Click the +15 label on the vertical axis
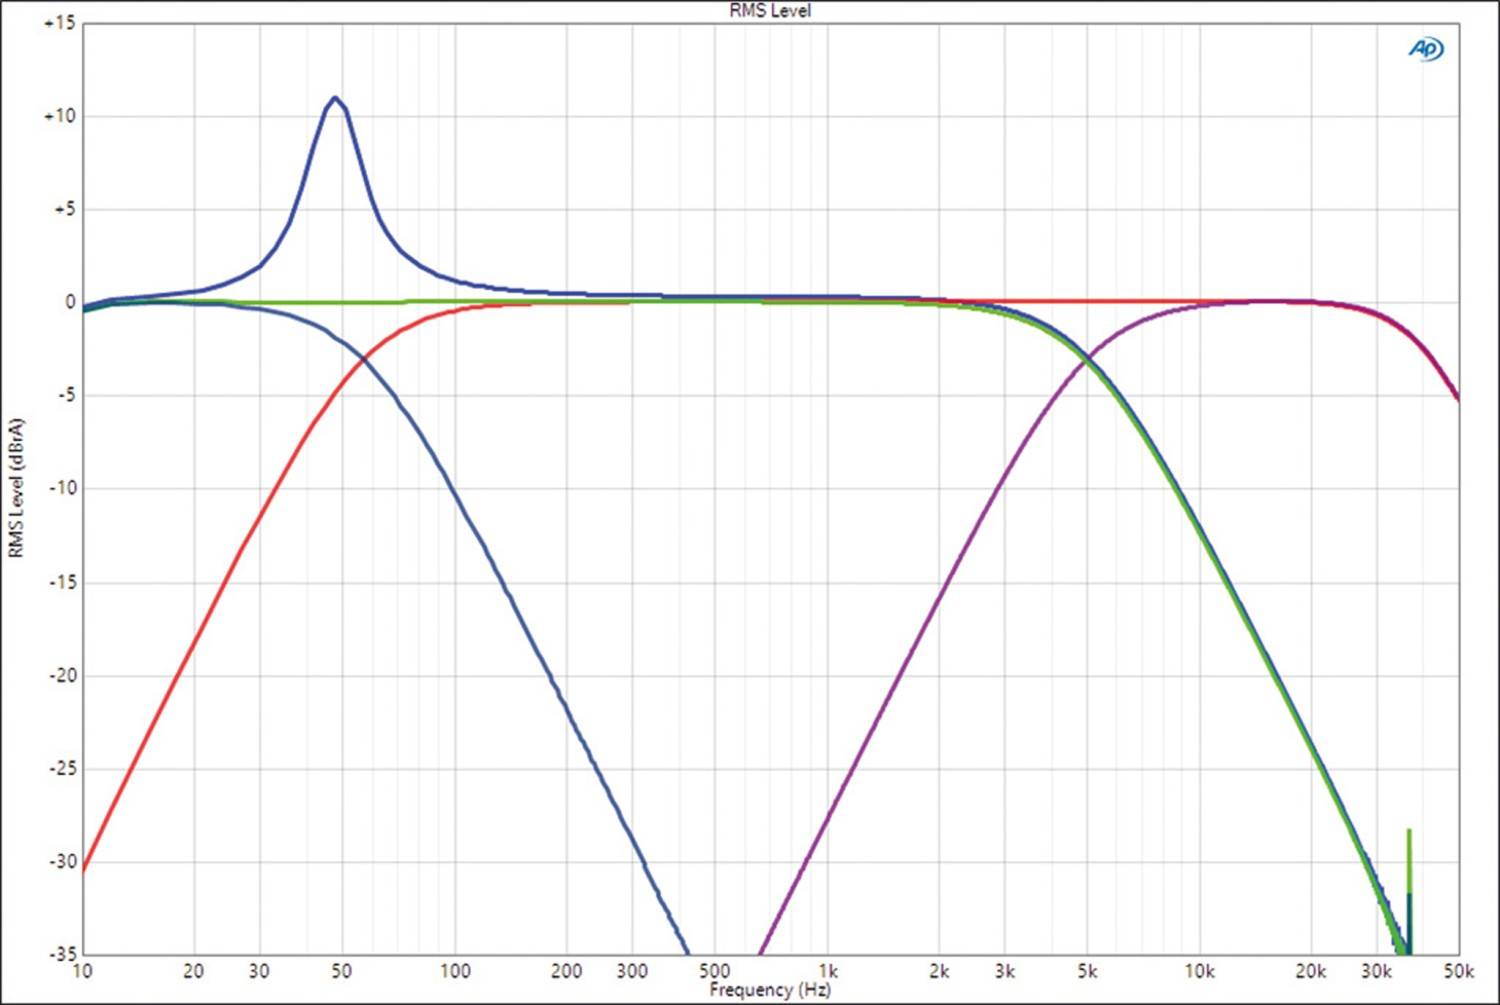 [59, 23]
